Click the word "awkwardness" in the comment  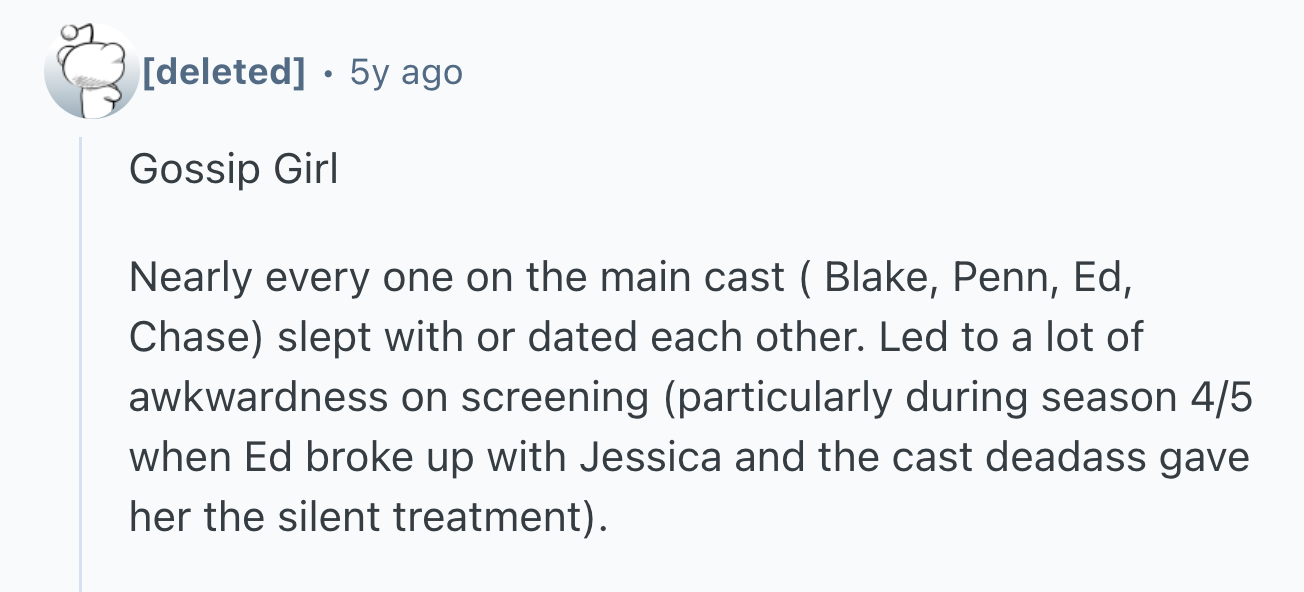pyautogui.click(x=258, y=398)
